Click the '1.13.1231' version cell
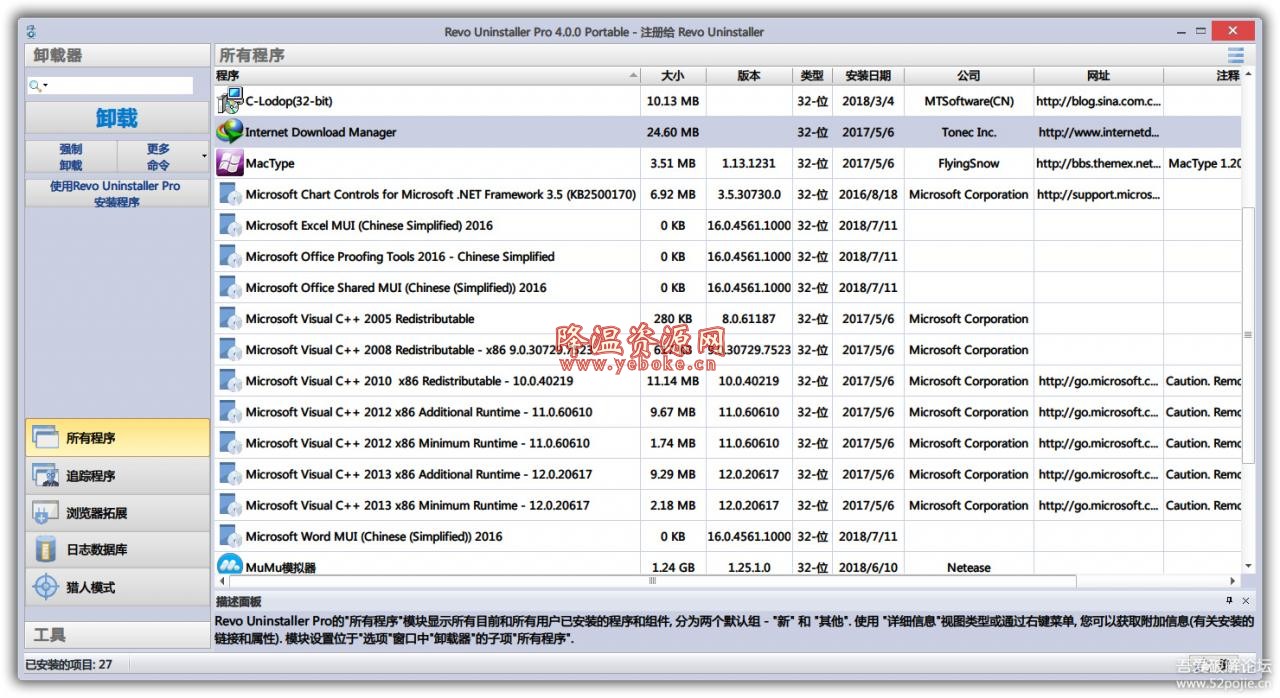1280x698 pixels. (748, 163)
